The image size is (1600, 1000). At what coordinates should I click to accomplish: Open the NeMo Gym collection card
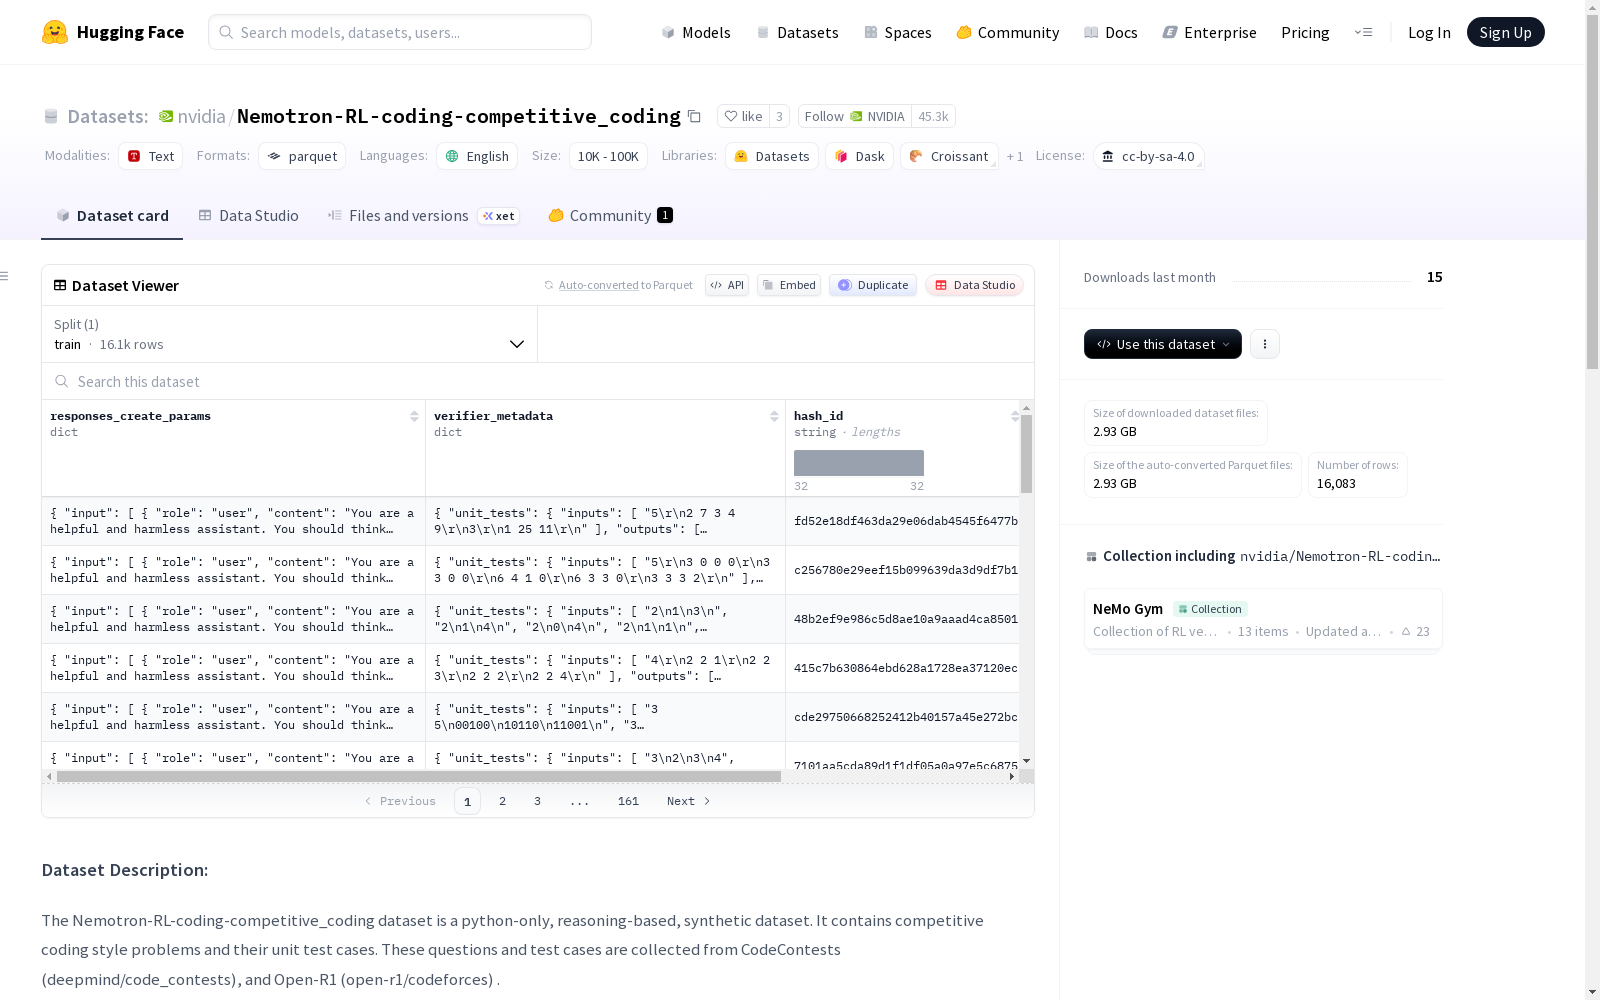click(x=1263, y=620)
